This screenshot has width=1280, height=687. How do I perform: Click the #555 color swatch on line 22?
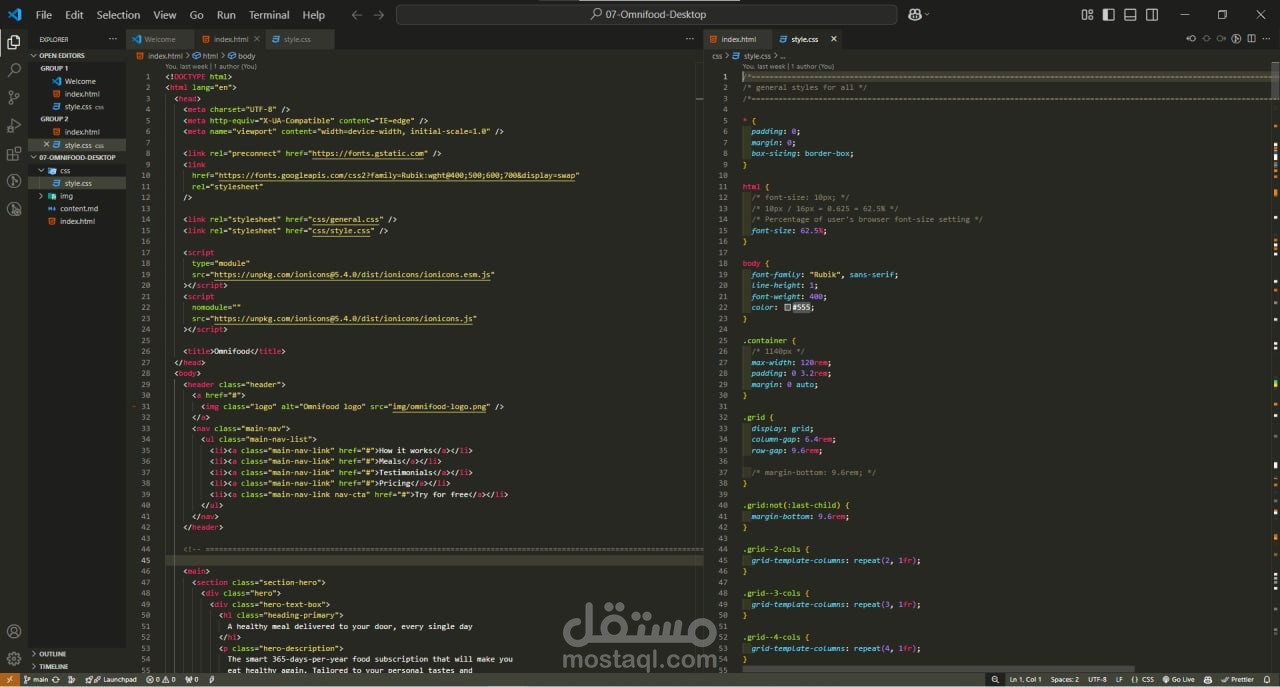point(789,308)
